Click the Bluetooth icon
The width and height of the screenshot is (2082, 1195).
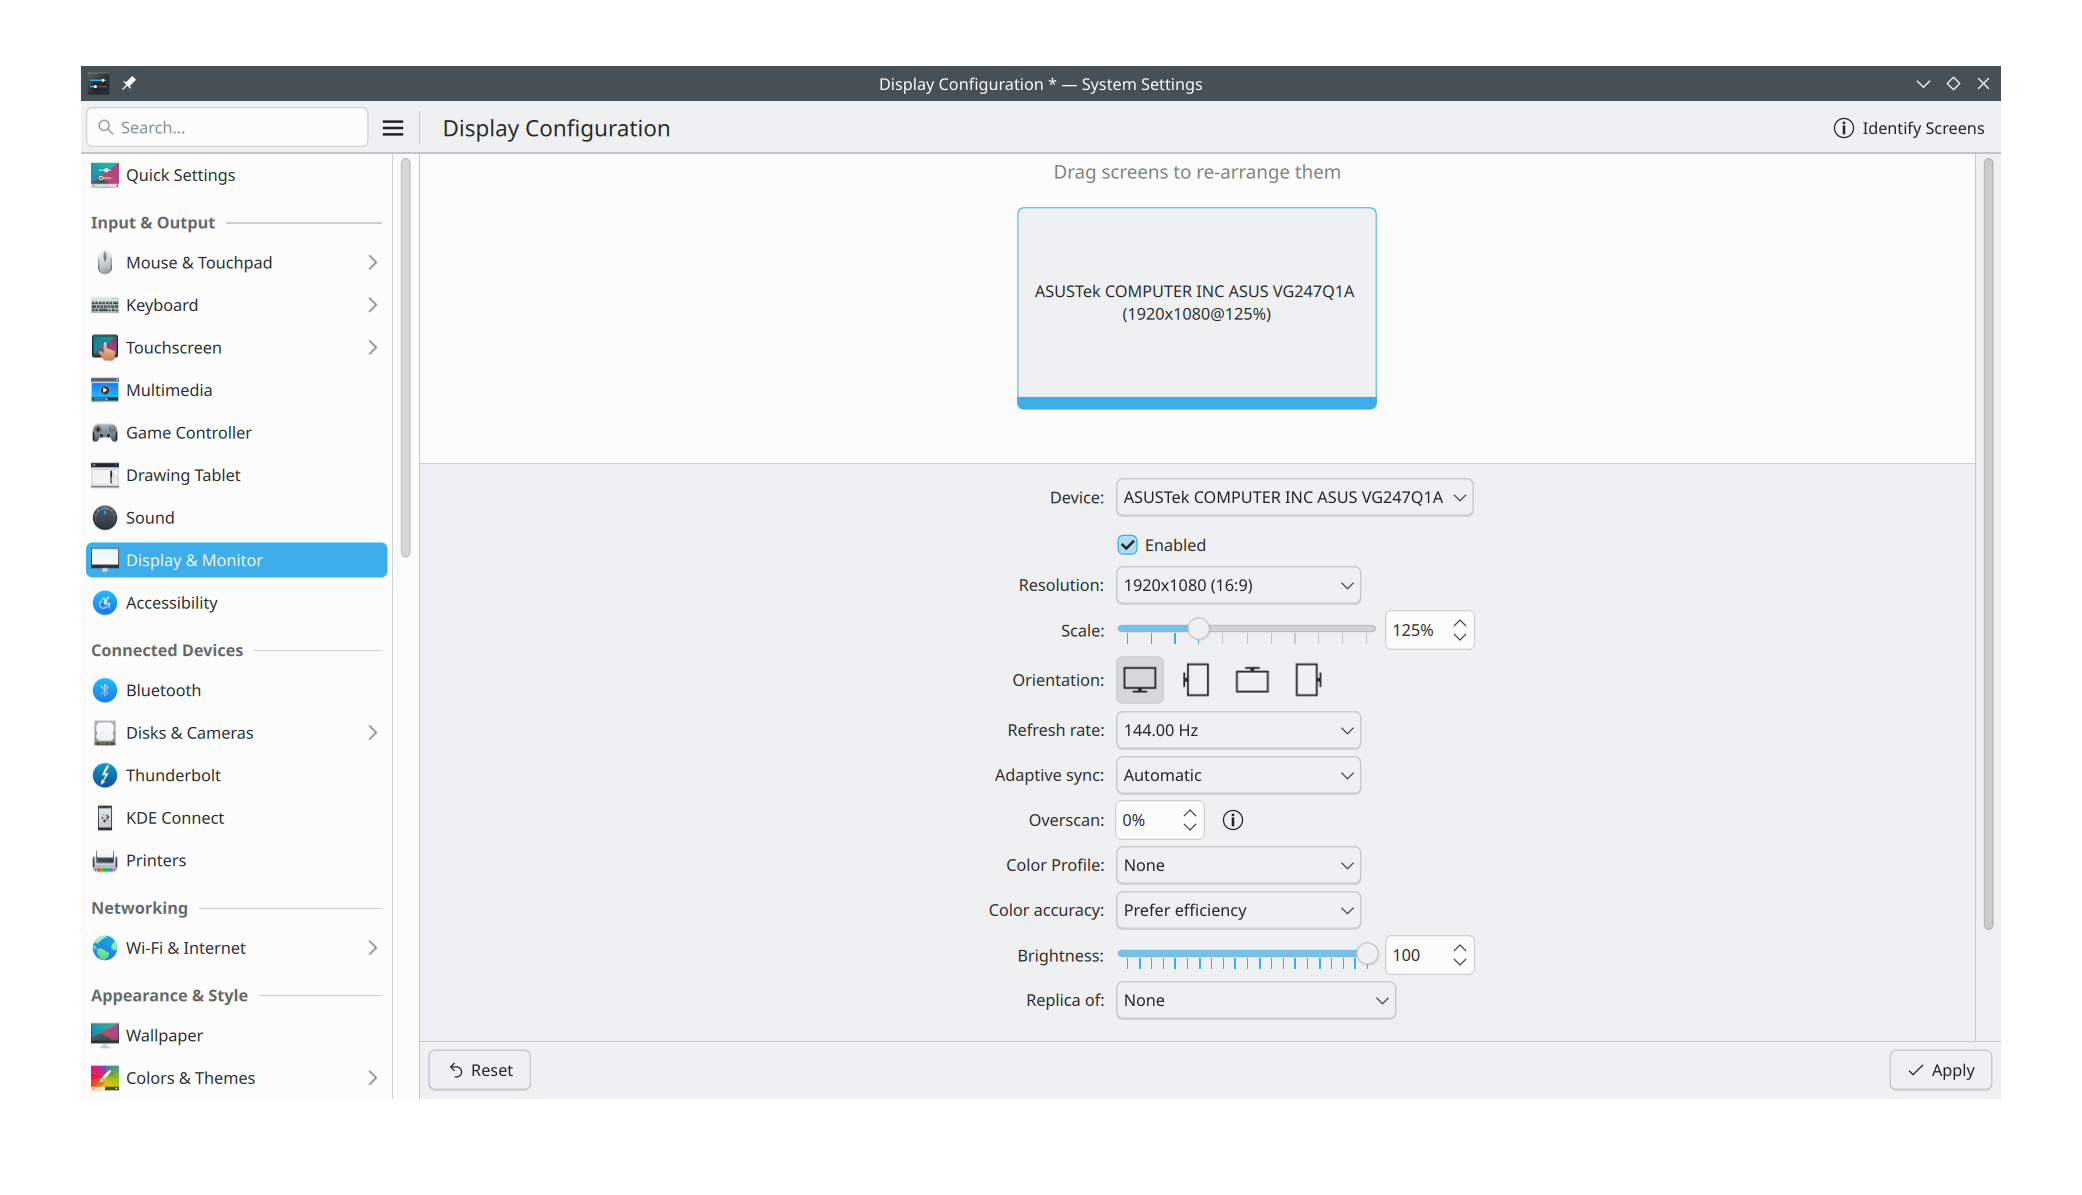pos(105,690)
